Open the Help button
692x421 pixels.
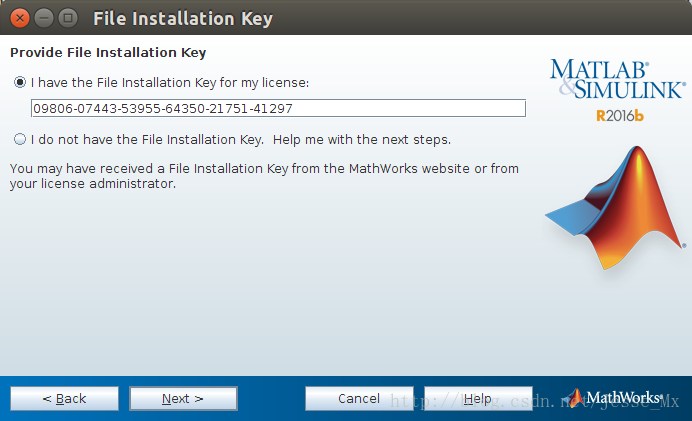click(x=478, y=398)
